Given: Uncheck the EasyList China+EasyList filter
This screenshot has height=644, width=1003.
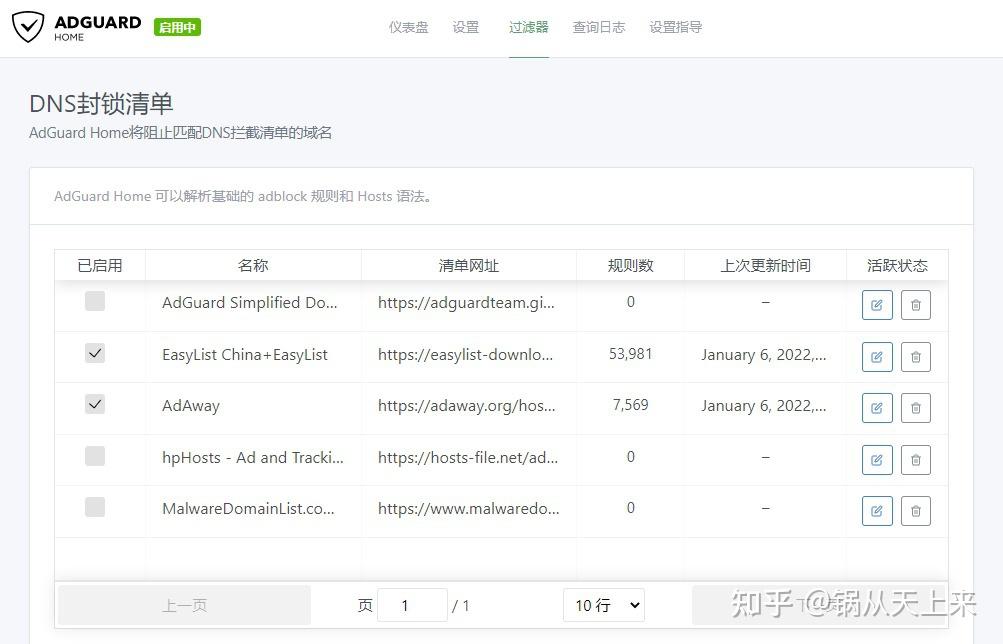Looking at the screenshot, I should click(95, 353).
